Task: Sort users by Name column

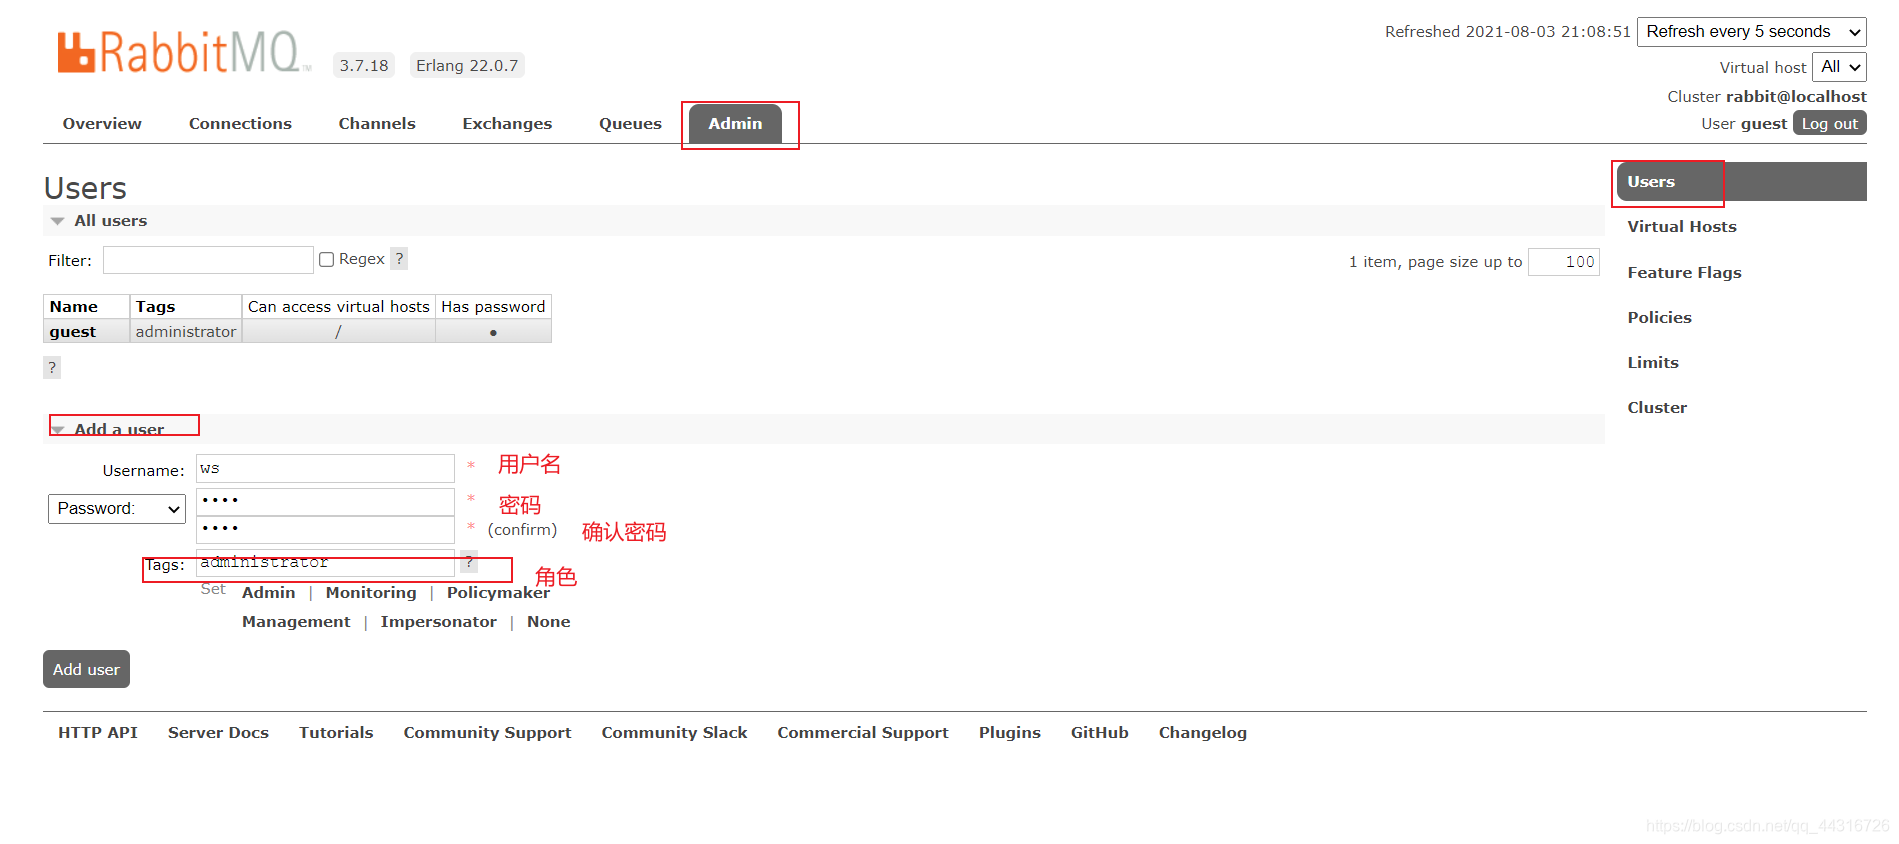Action: pos(74,307)
